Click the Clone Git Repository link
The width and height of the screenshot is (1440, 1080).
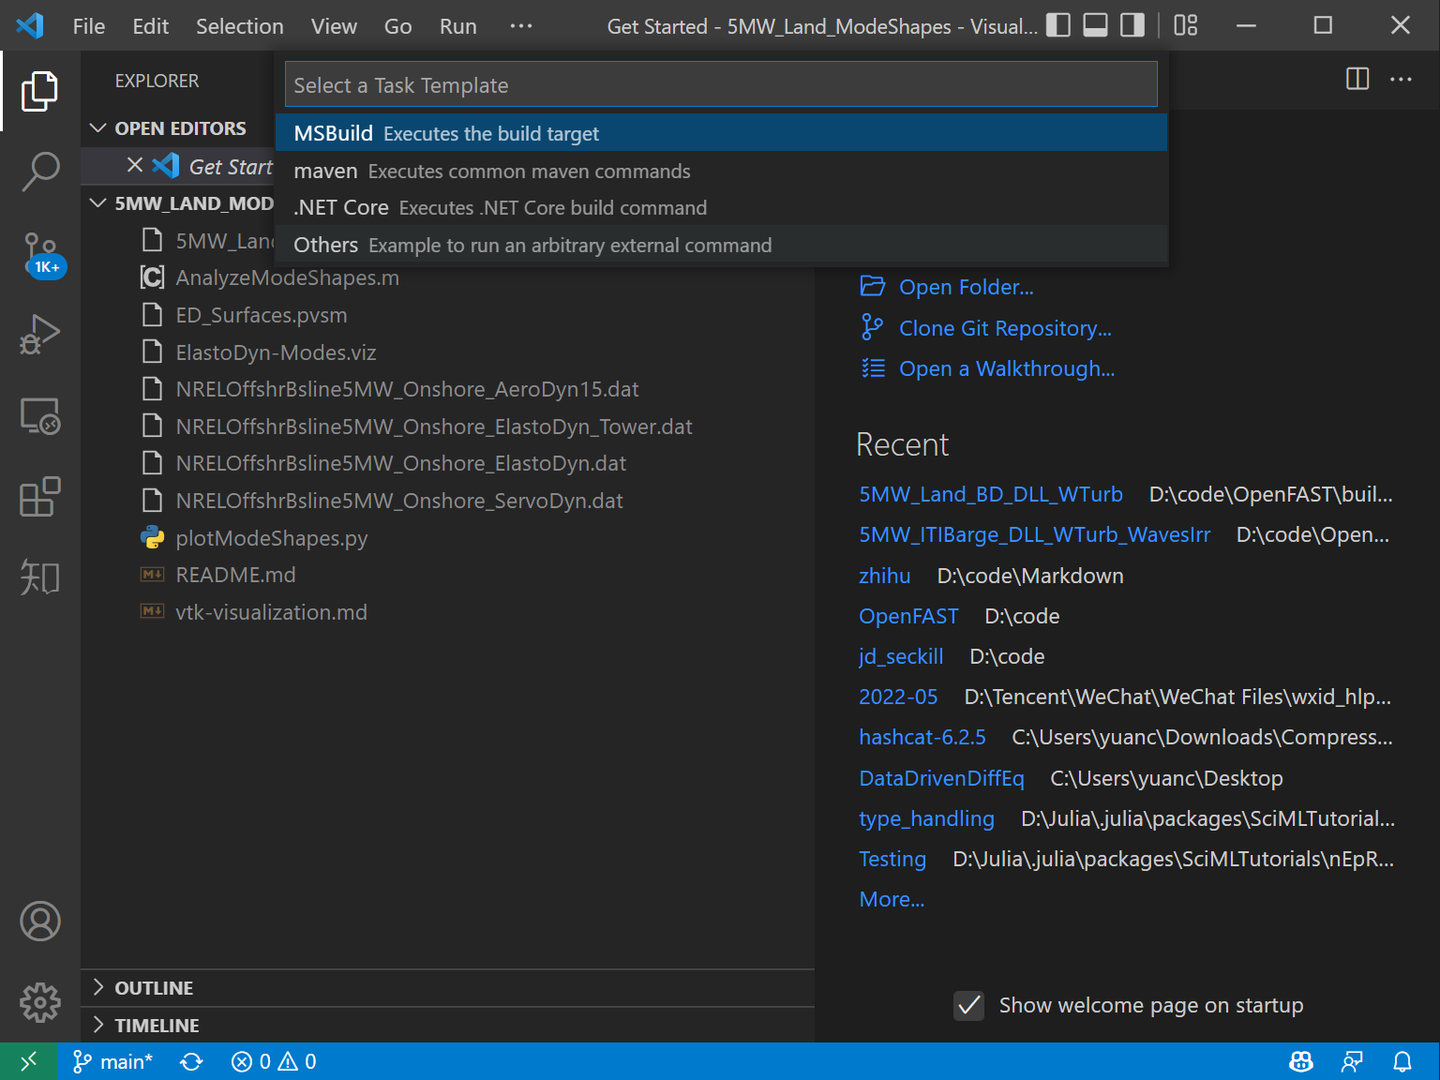(1004, 328)
